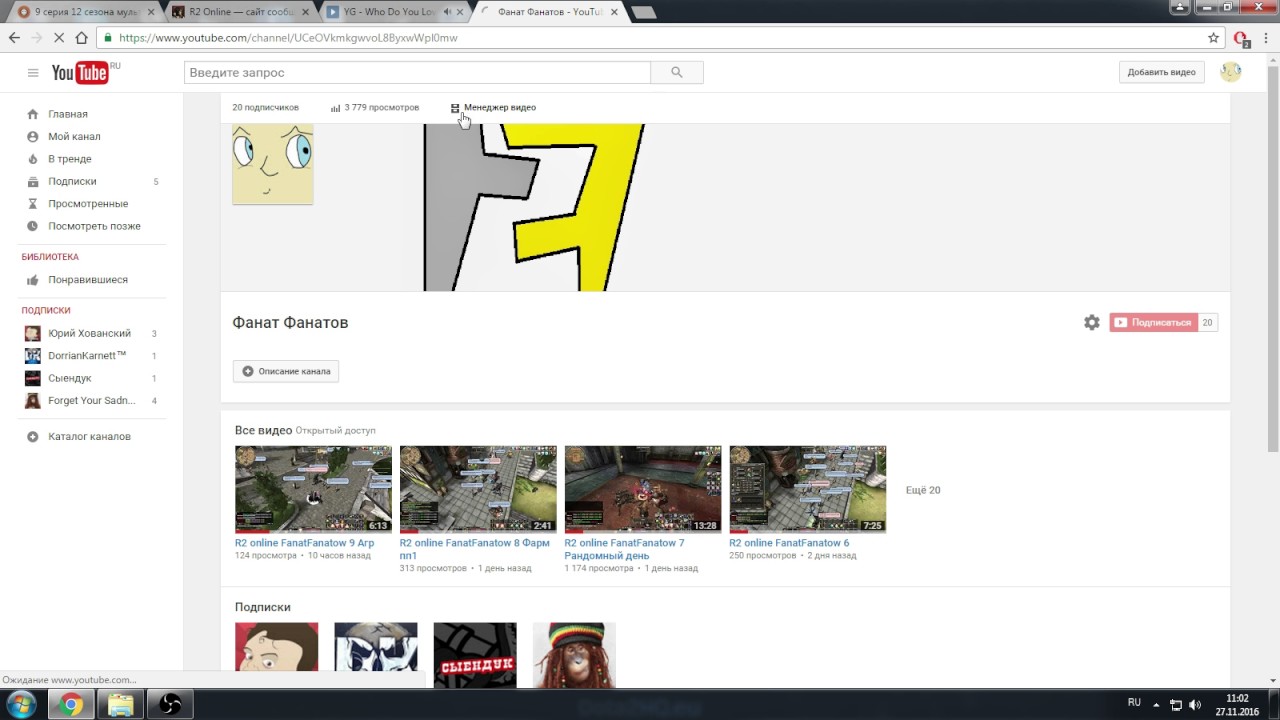1280x720 pixels.
Task: Click the search magnifier button
Action: (x=677, y=72)
